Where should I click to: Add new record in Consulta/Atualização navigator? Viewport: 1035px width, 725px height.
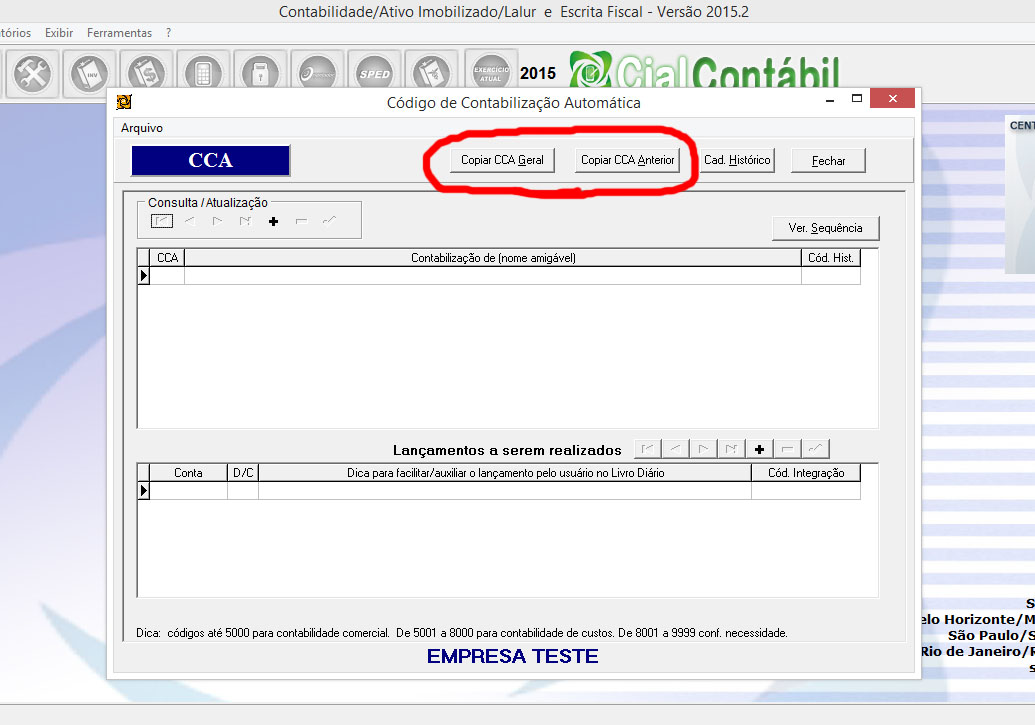click(x=273, y=221)
